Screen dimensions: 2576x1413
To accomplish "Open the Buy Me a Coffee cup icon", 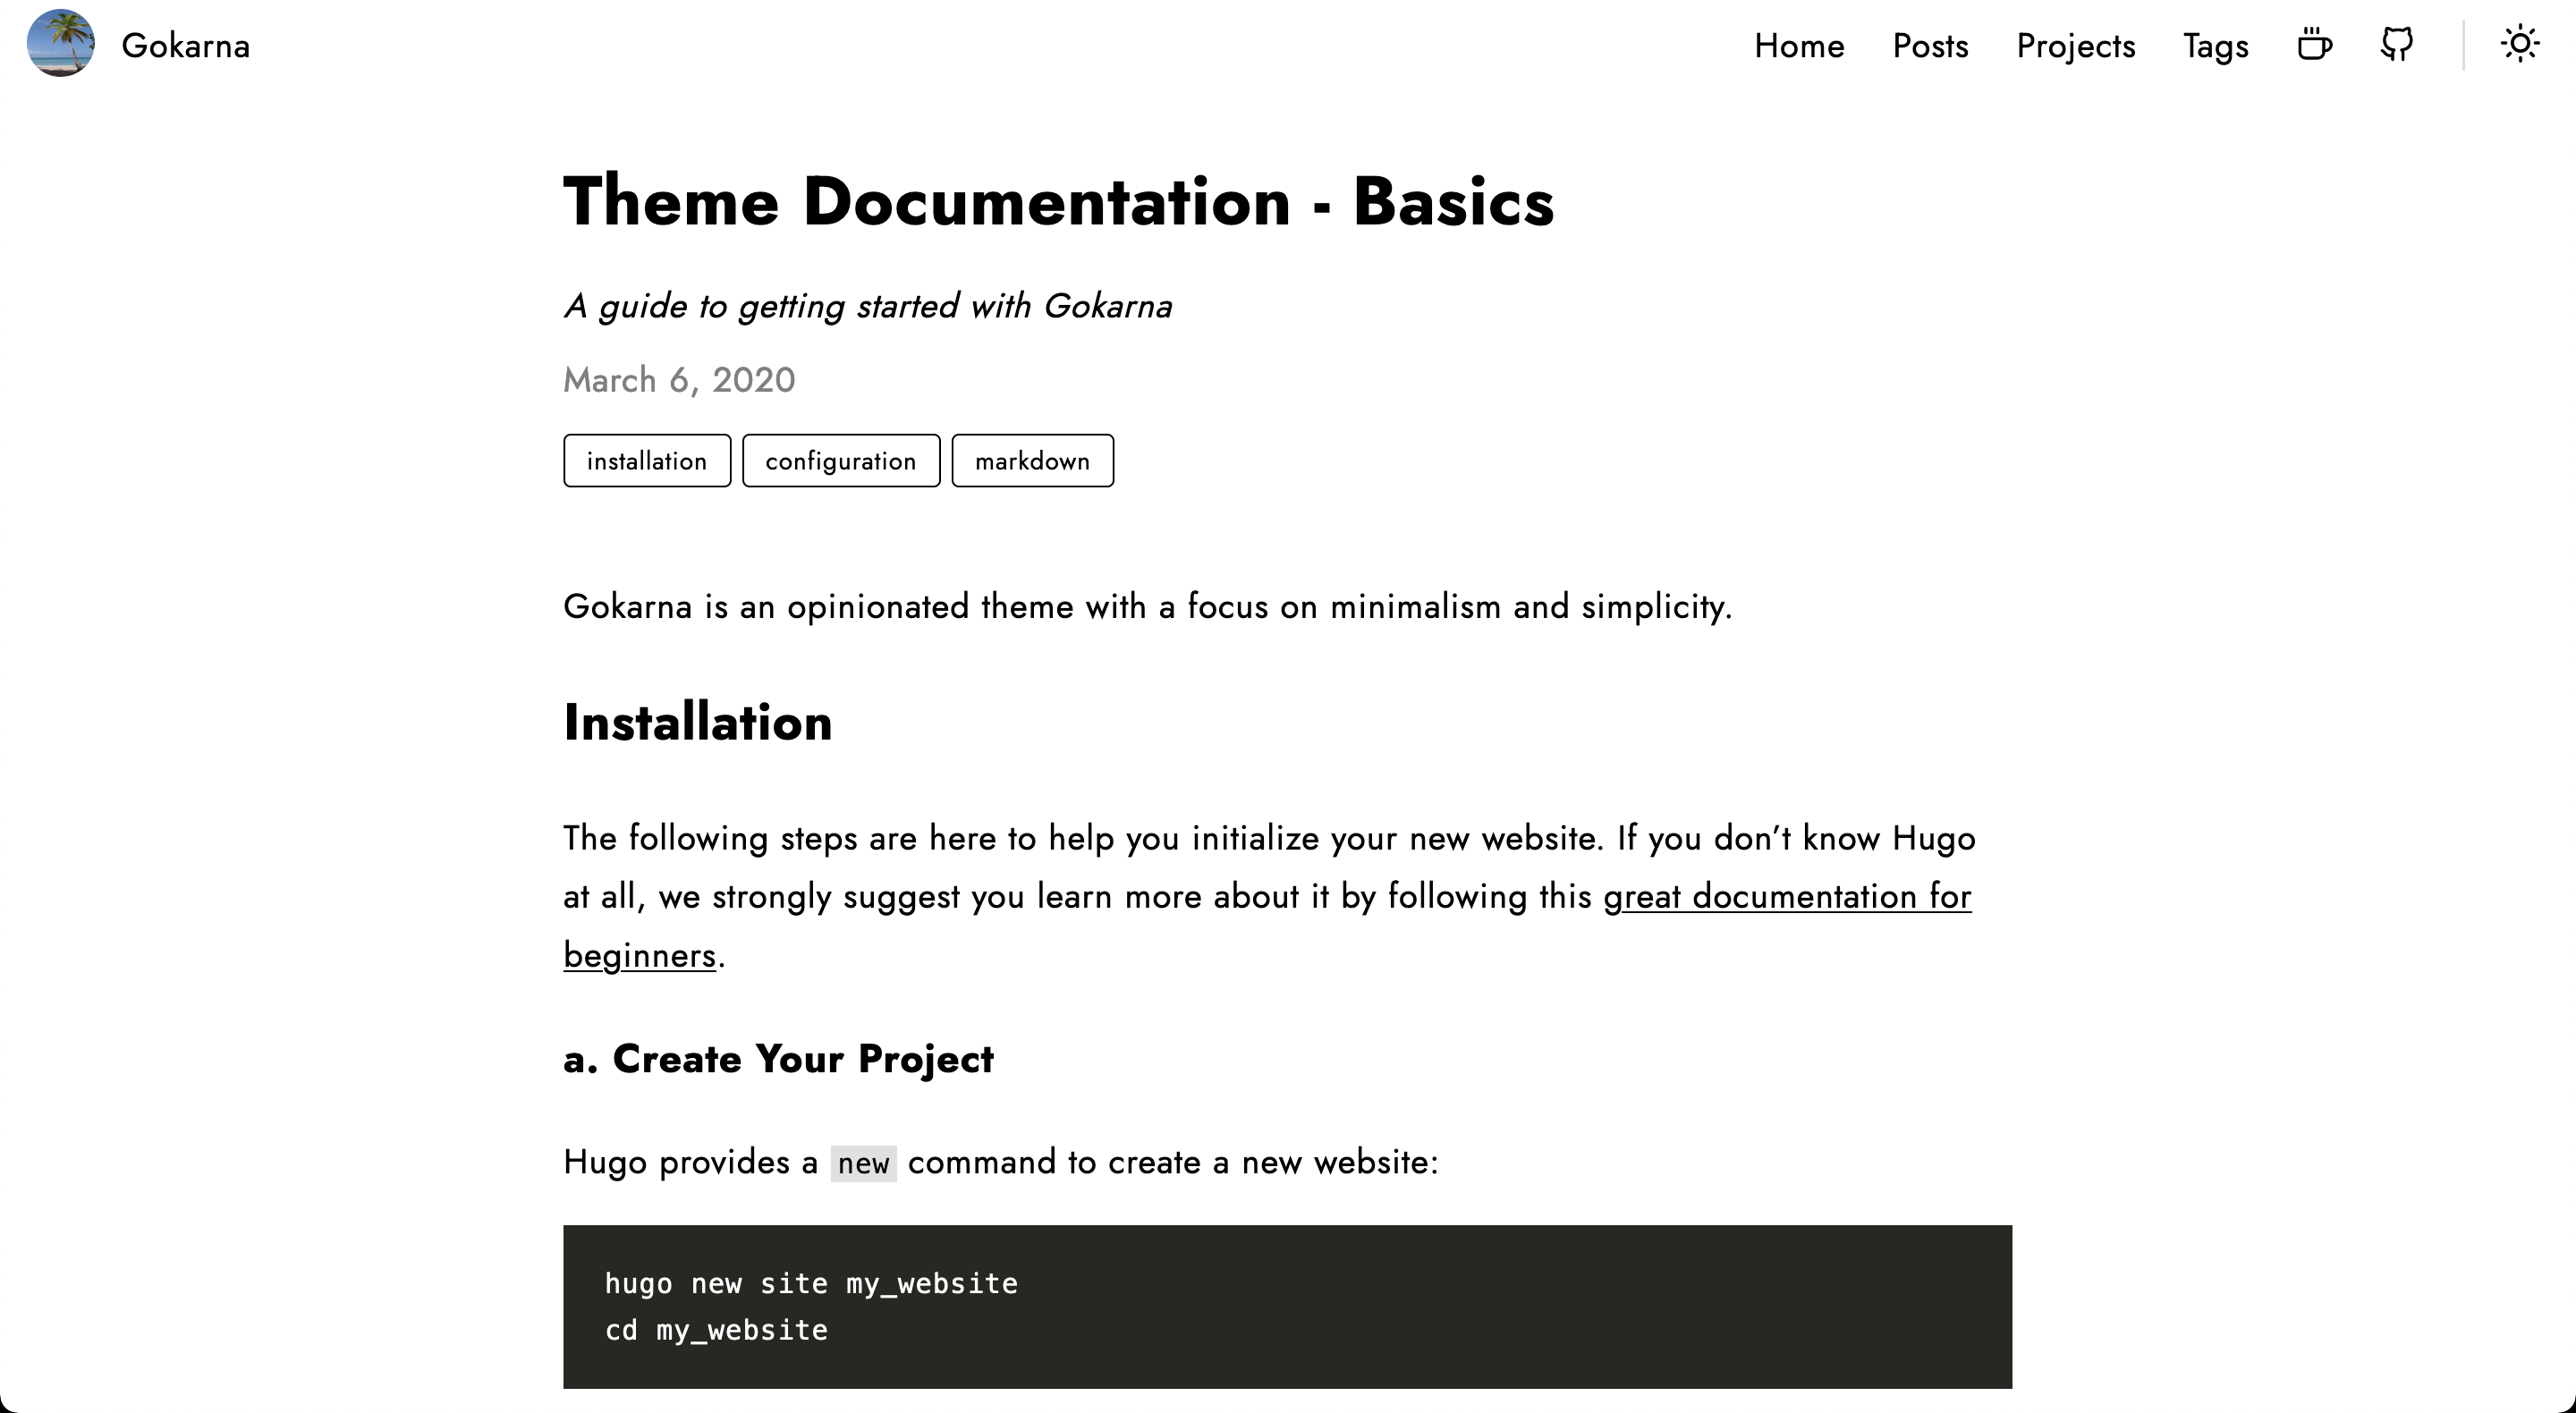I will (2314, 45).
